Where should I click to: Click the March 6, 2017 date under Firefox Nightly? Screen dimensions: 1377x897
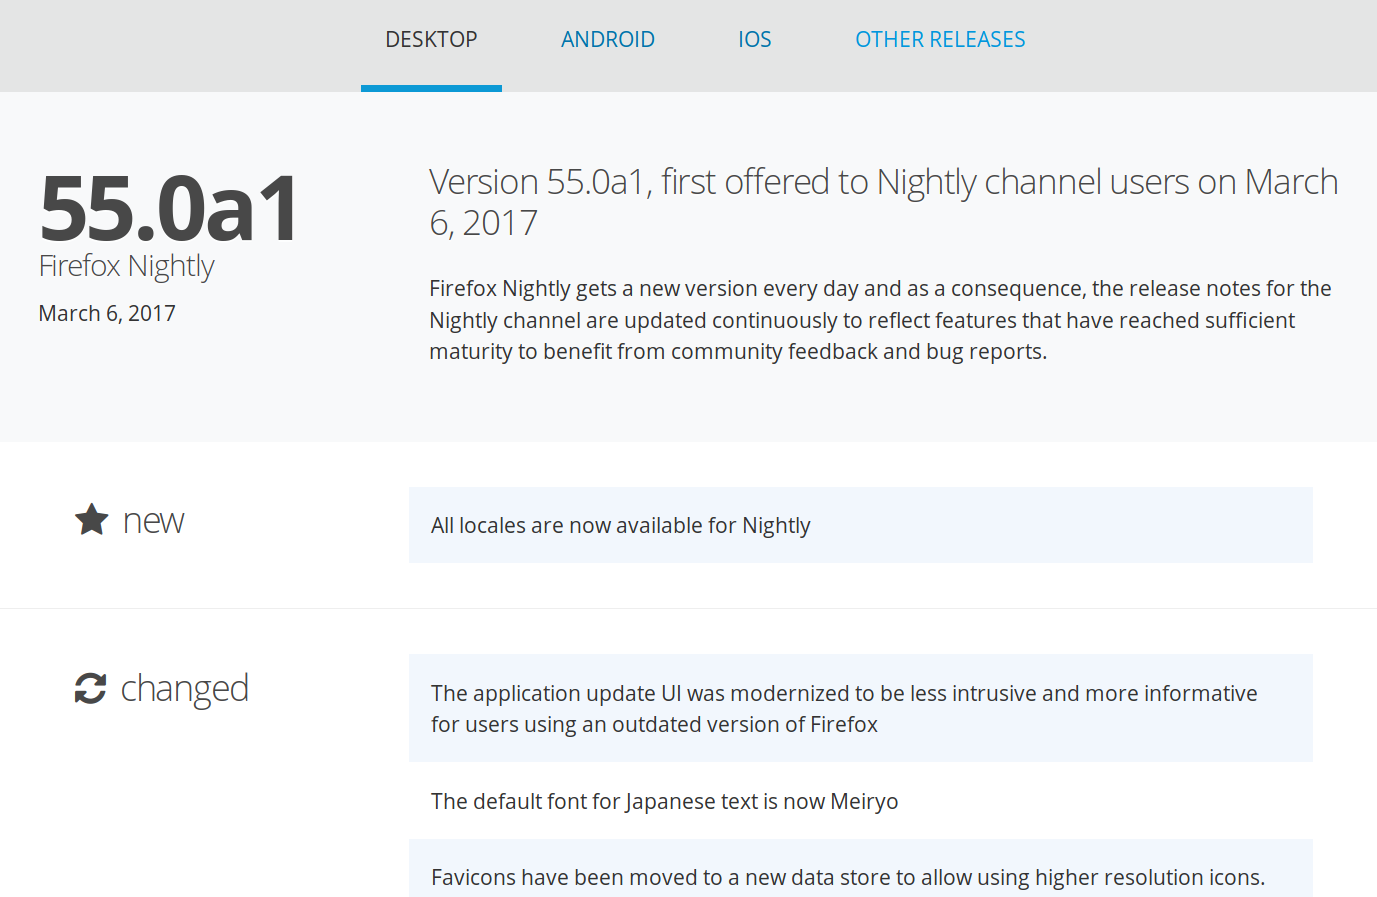point(107,314)
